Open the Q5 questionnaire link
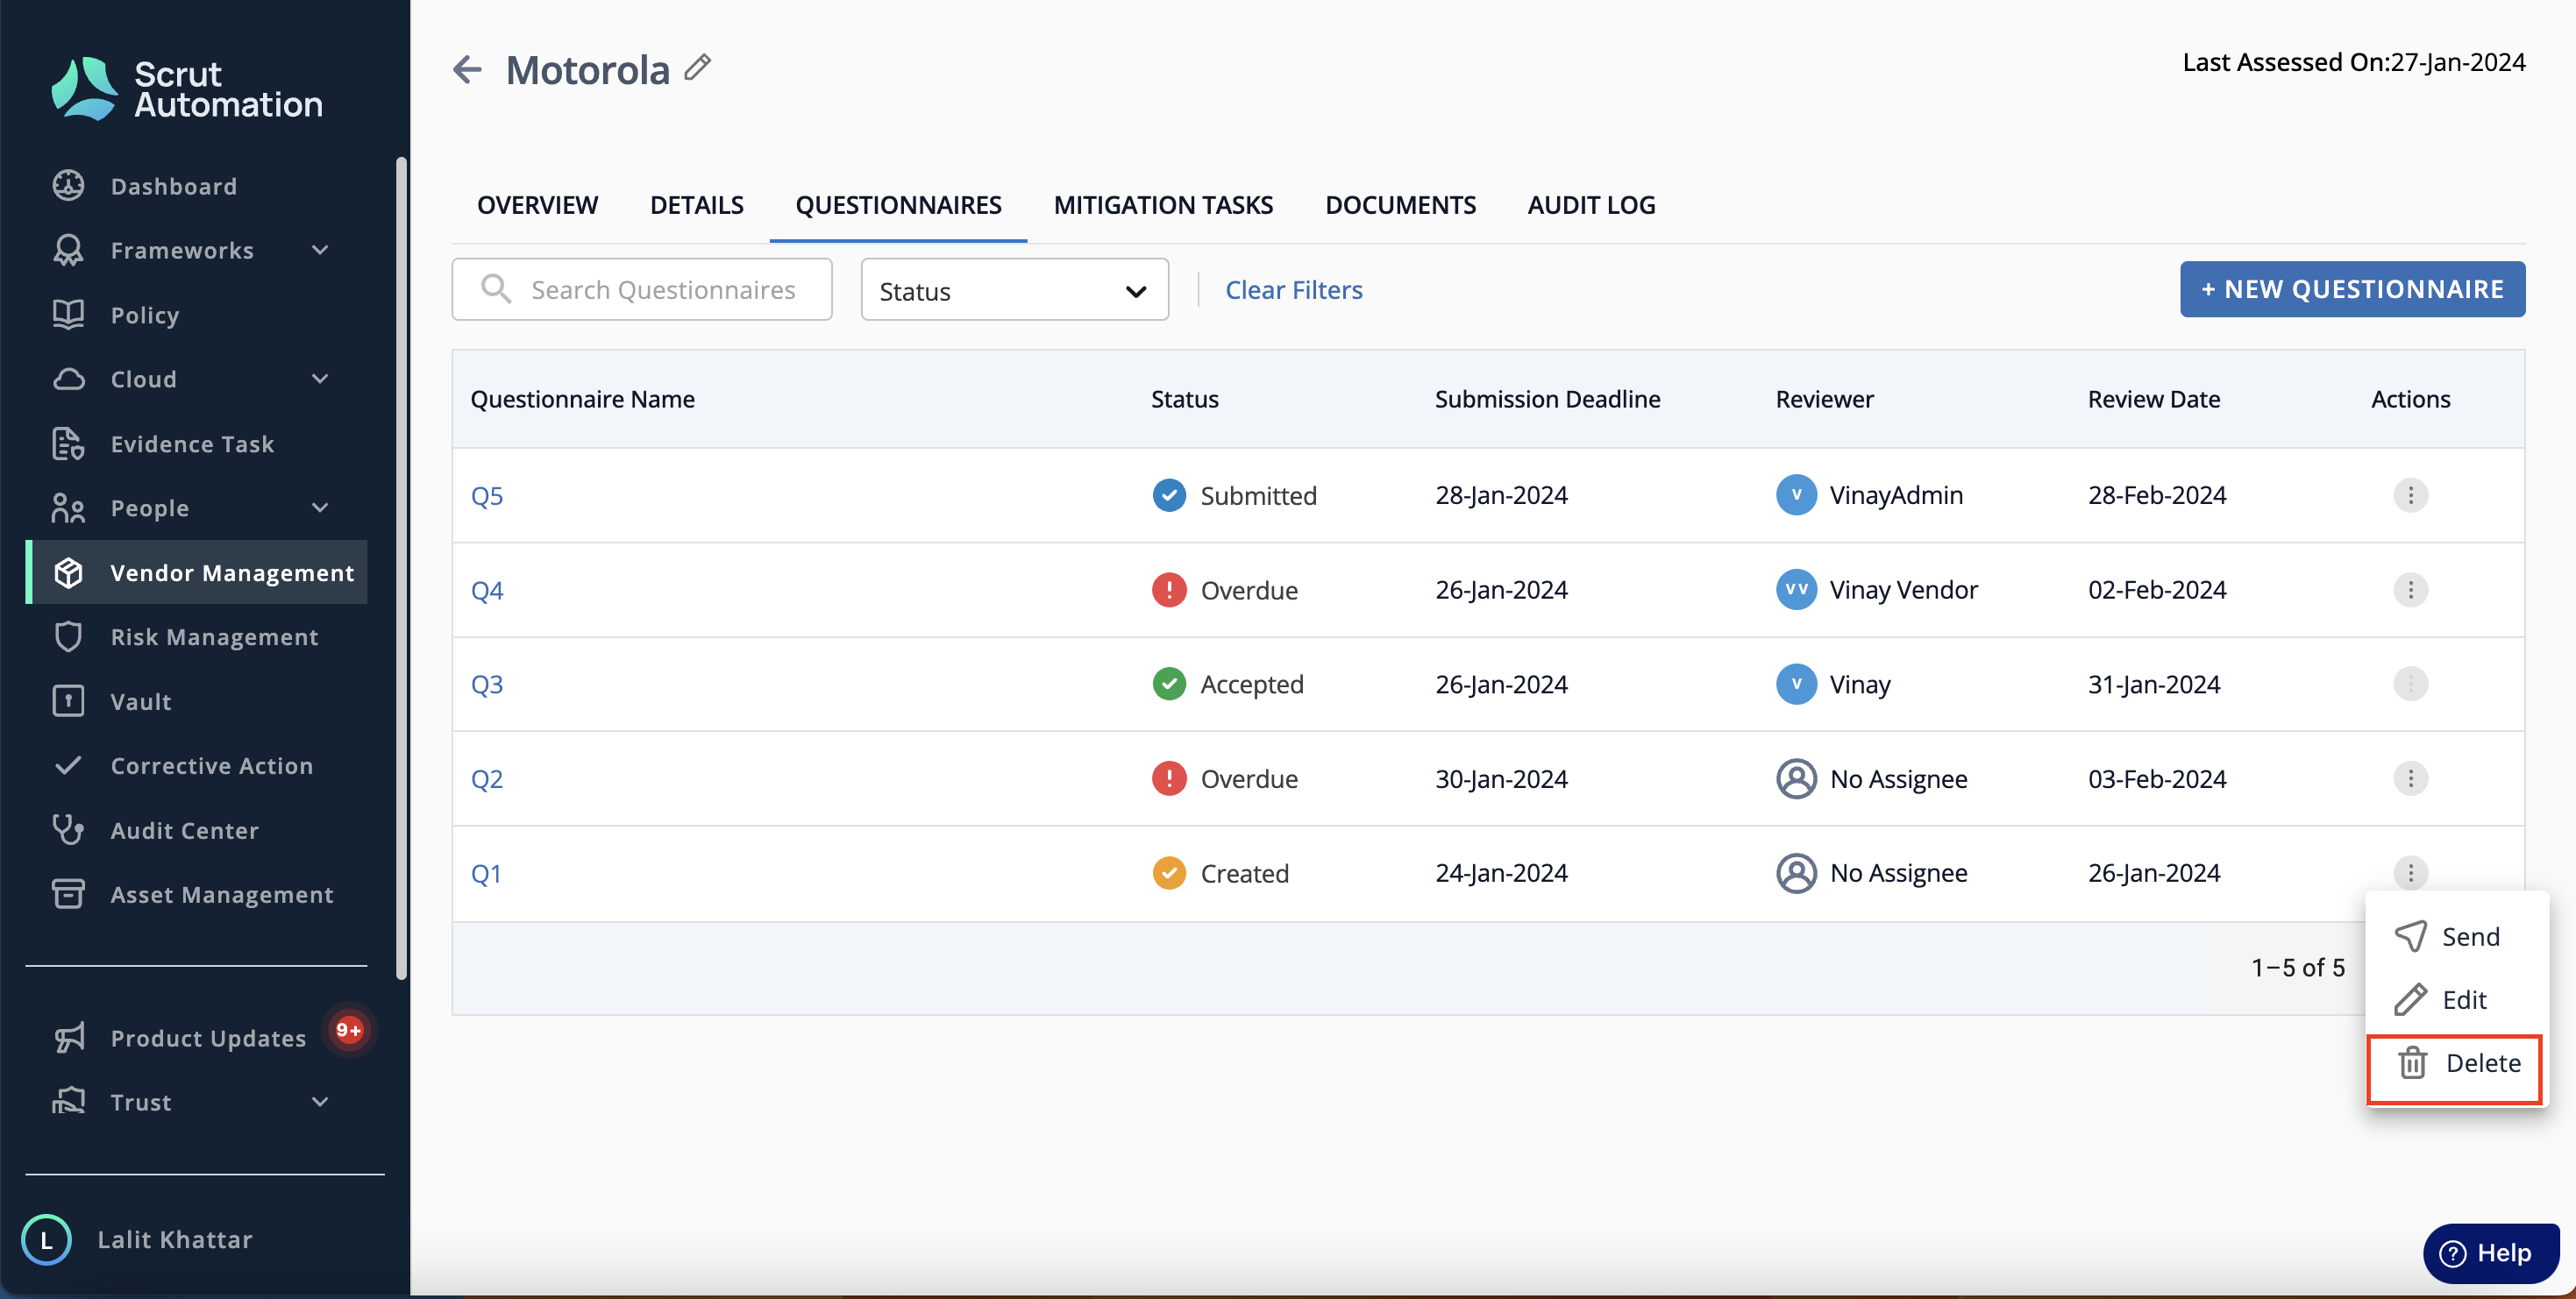Viewport: 2576px width, 1299px height. 487,496
